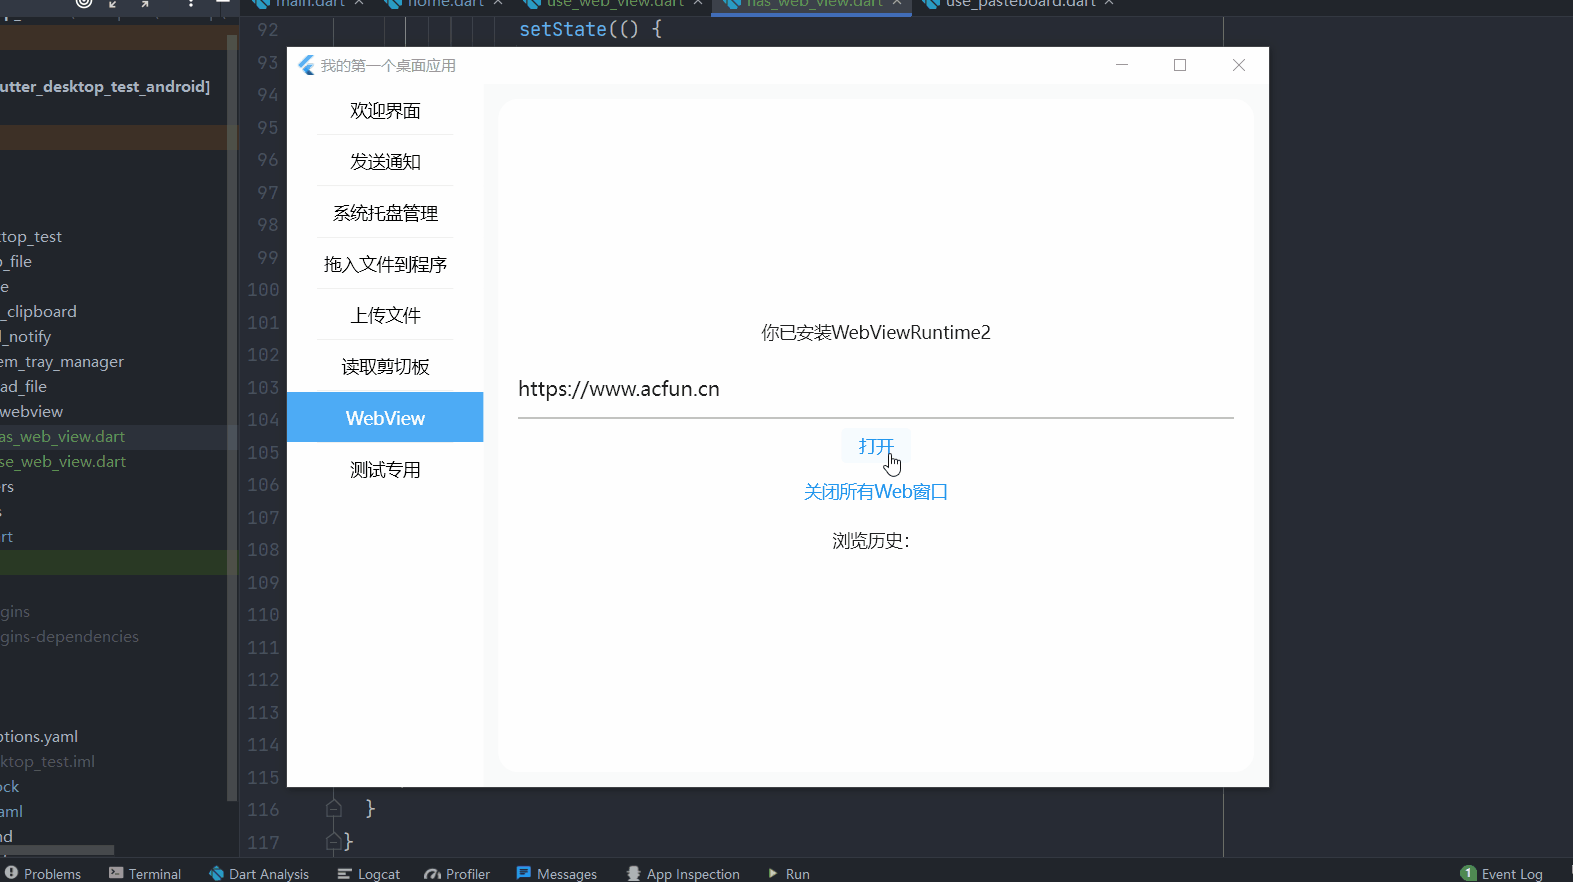1573x882 pixels.
Task: Switch to 读取剪切板 page
Action: (385, 367)
